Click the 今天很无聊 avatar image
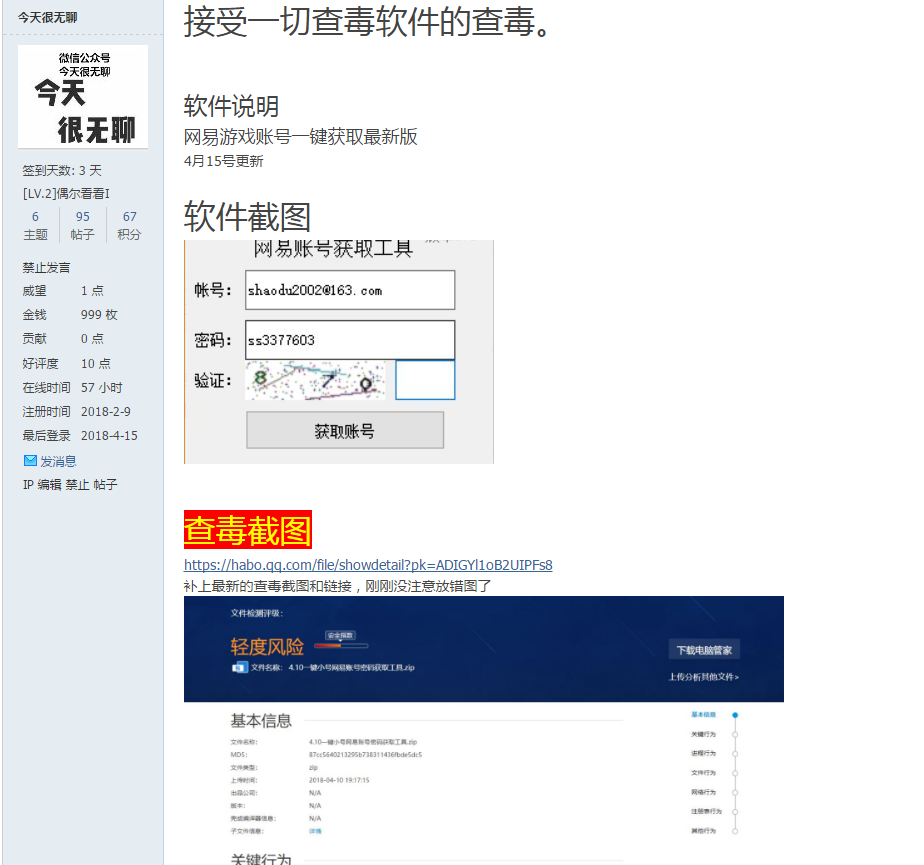This screenshot has height=865, width=924. pyautogui.click(x=83, y=96)
